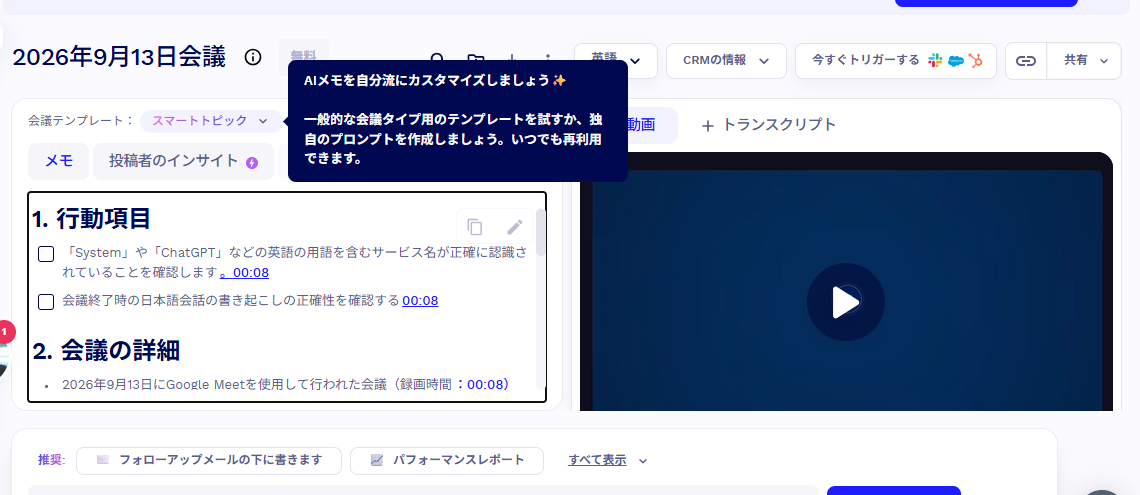Copy the notes with the copy icon
The height and width of the screenshot is (495, 1140).
pos(475,227)
